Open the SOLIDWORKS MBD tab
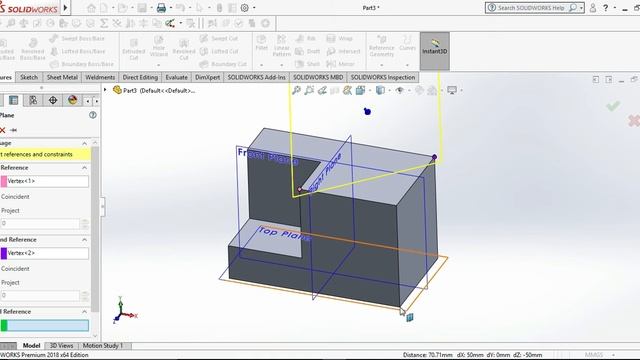This screenshot has width=640, height=360. click(318, 77)
